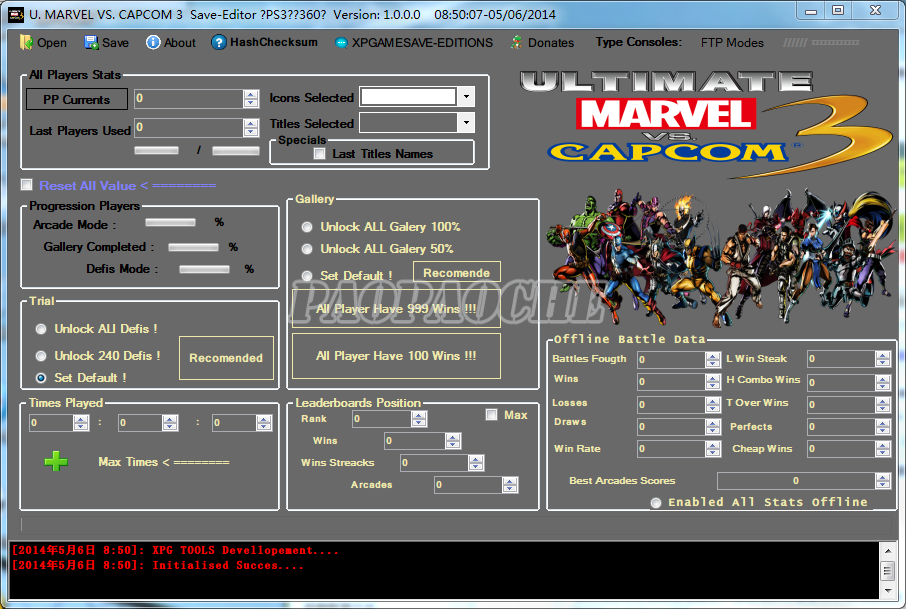Image resolution: width=906 pixels, height=609 pixels.
Task: Click Arcade Mode progress bar
Action: tap(170, 222)
